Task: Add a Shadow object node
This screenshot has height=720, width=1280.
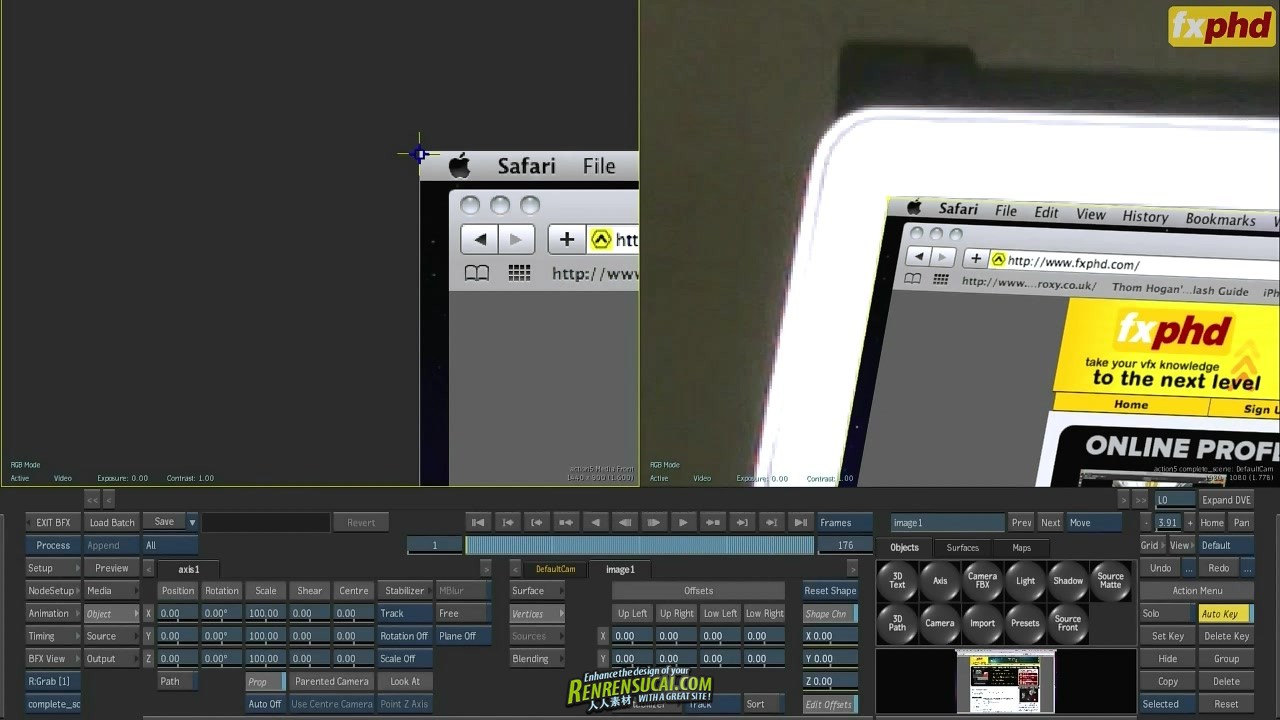Action: tap(1067, 581)
